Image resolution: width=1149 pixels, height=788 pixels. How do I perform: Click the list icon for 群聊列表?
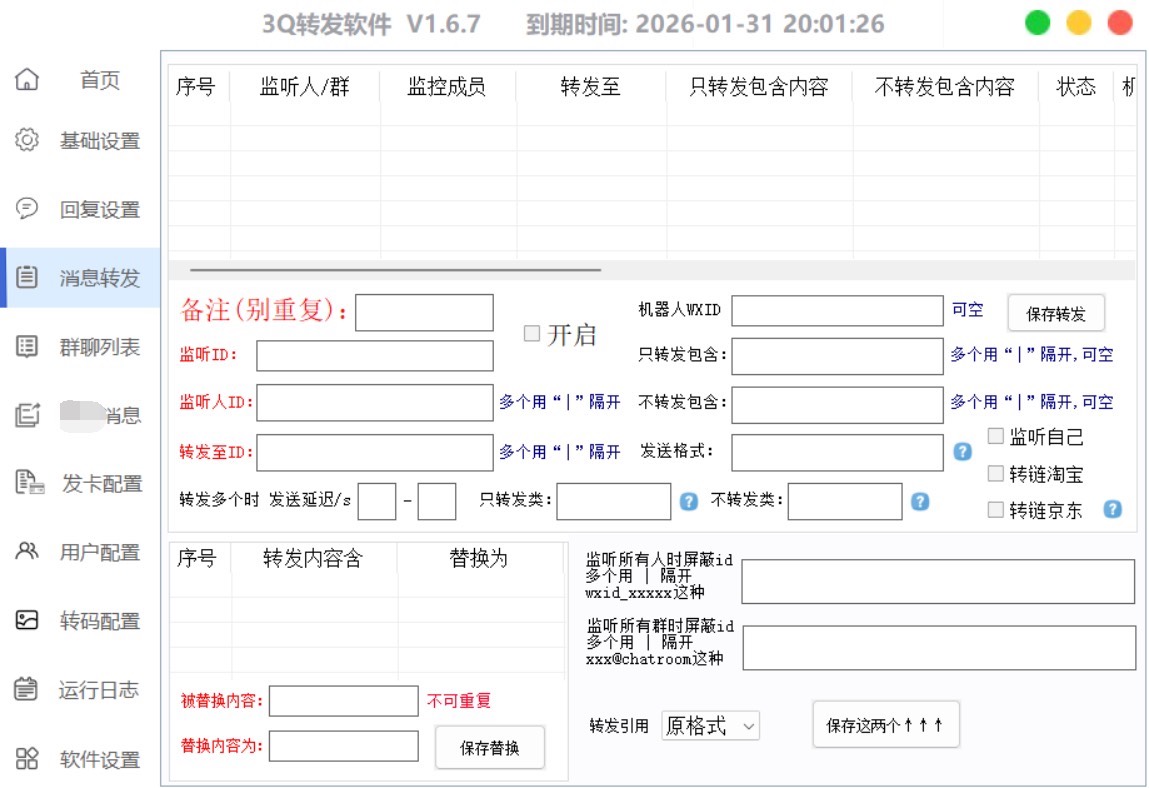click(27, 346)
